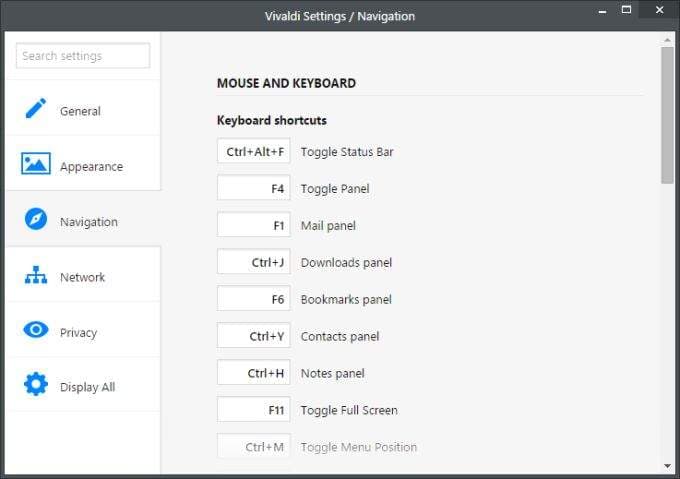
Task: Click the 'Notes panel' label
Action: (x=333, y=373)
